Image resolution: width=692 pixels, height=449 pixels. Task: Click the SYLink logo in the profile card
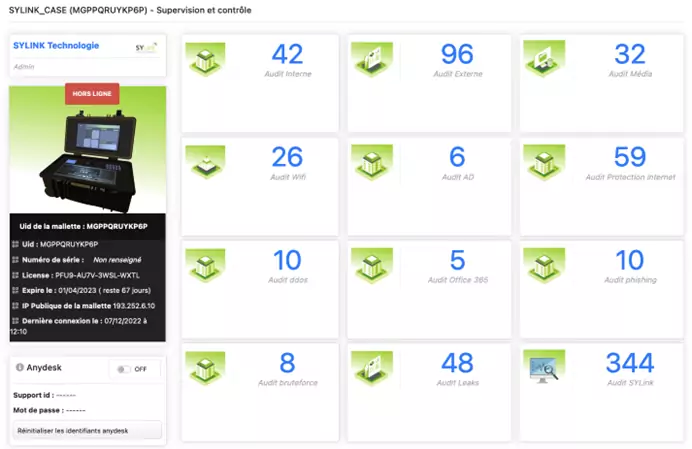coord(145,47)
